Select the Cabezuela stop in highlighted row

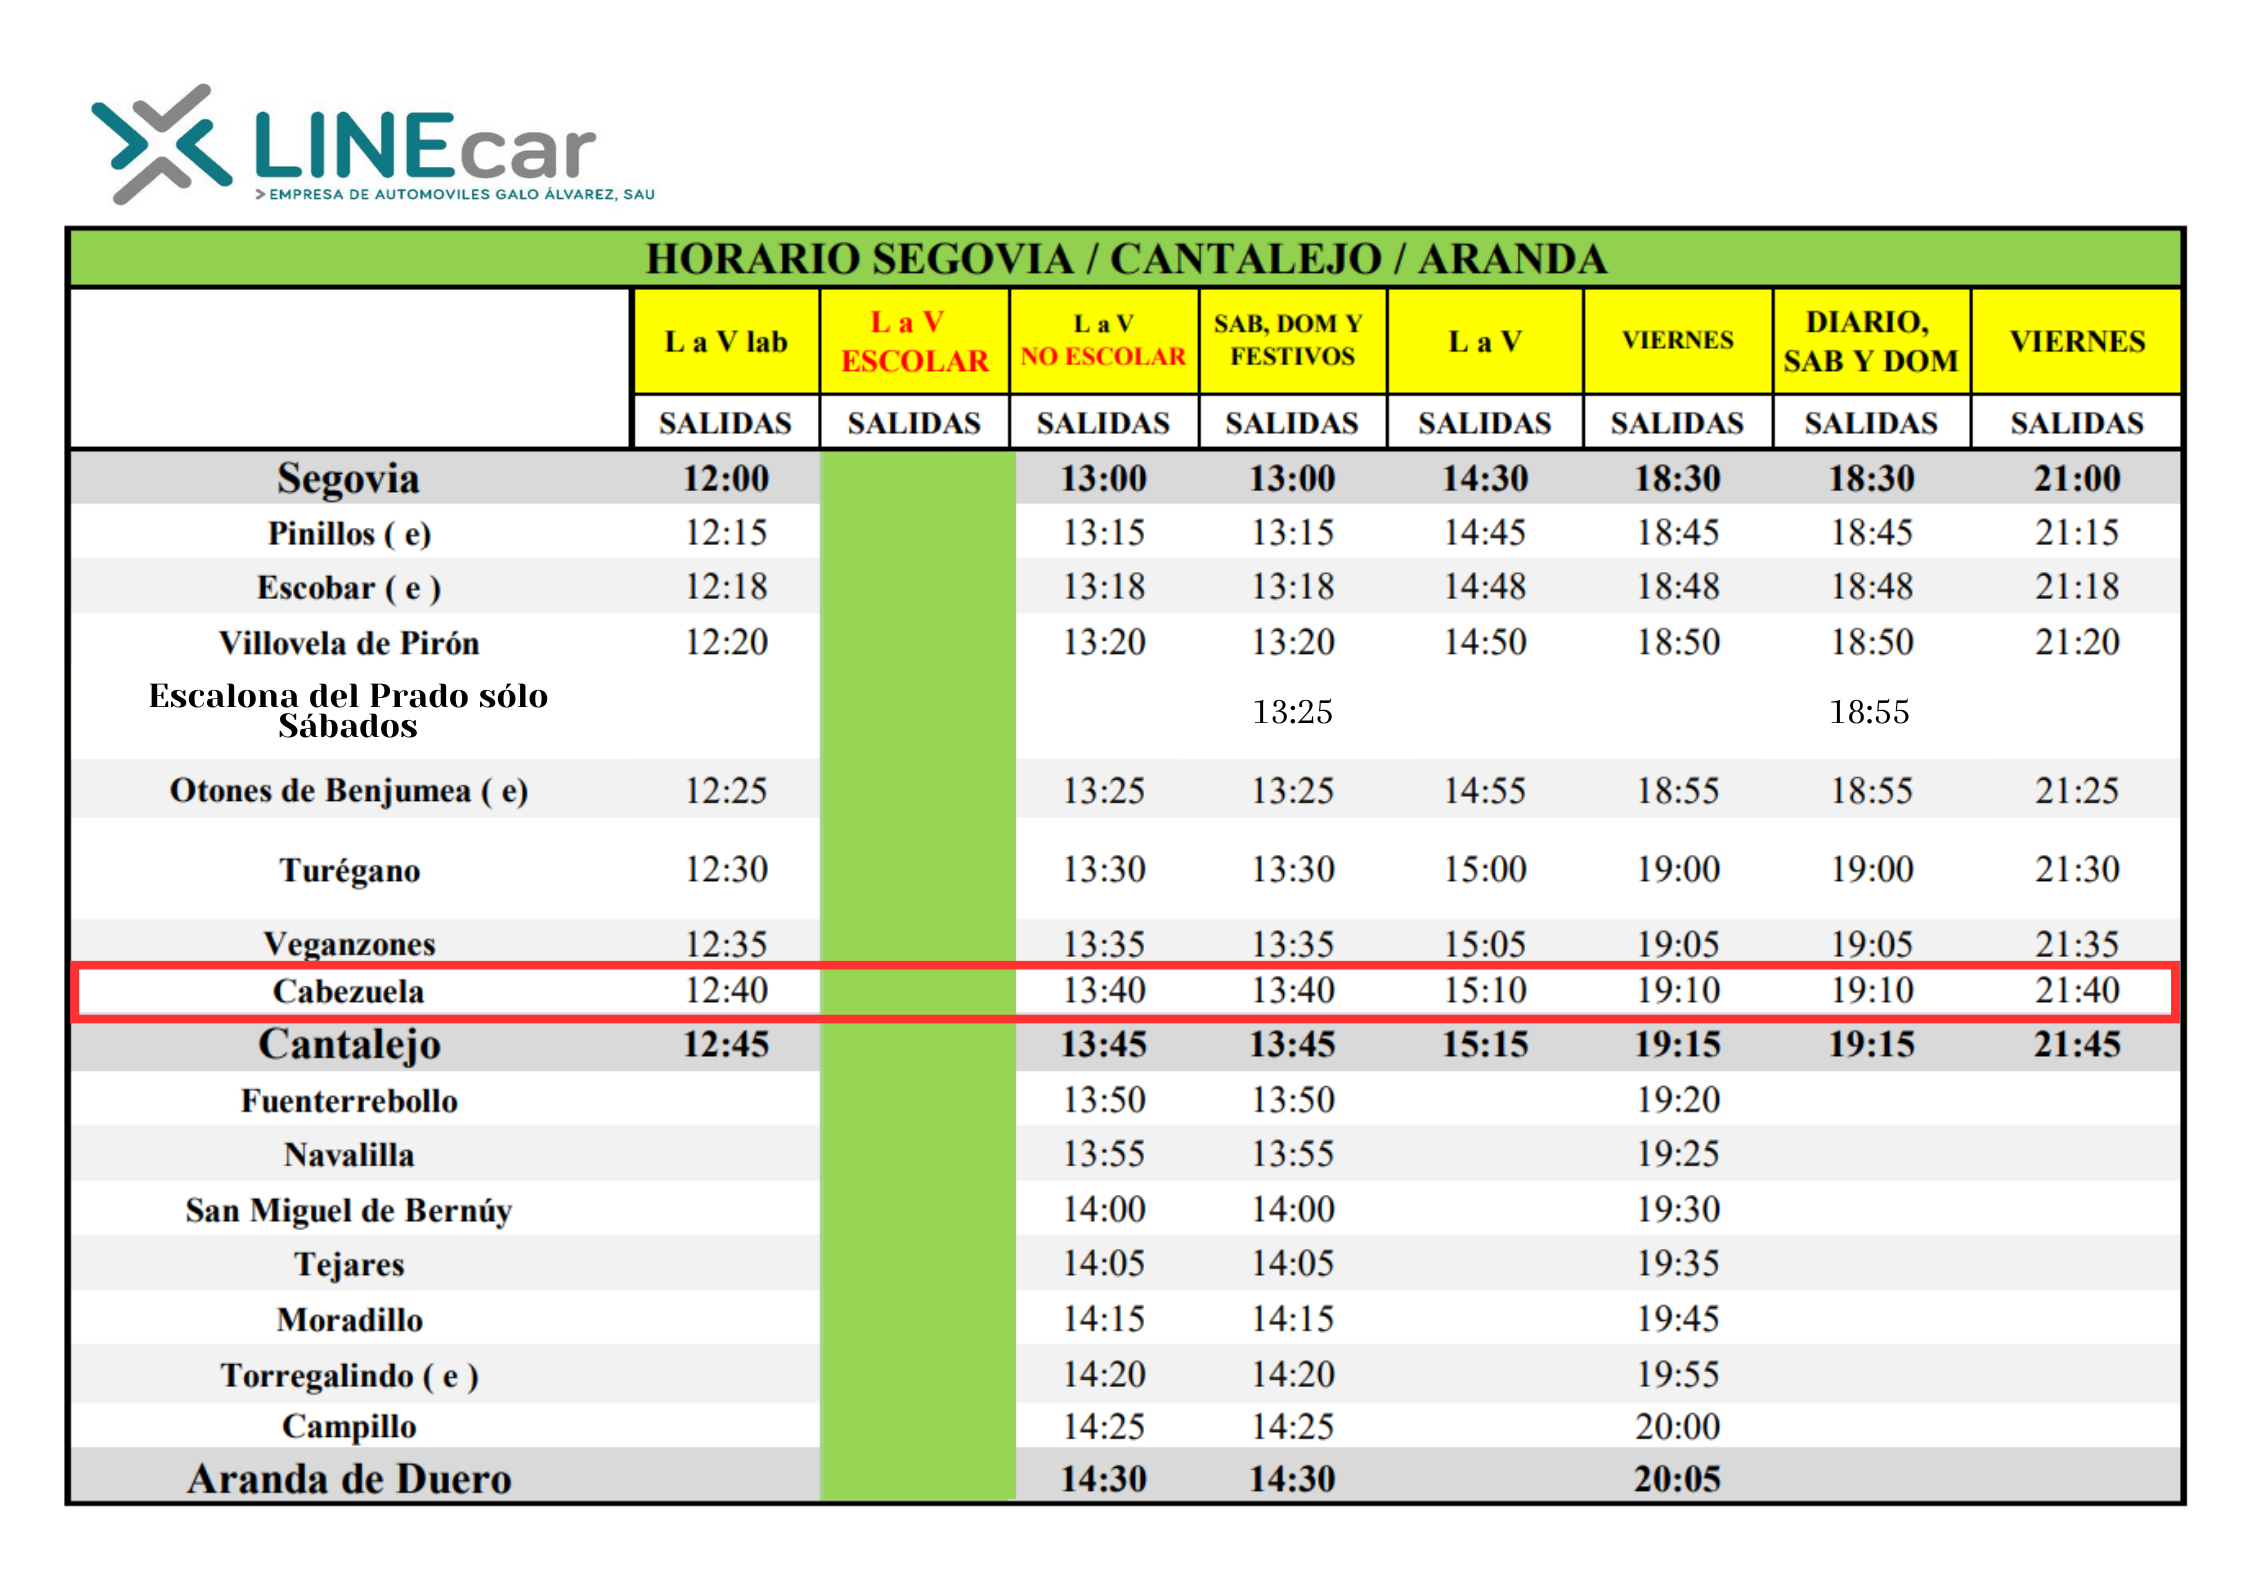348,991
